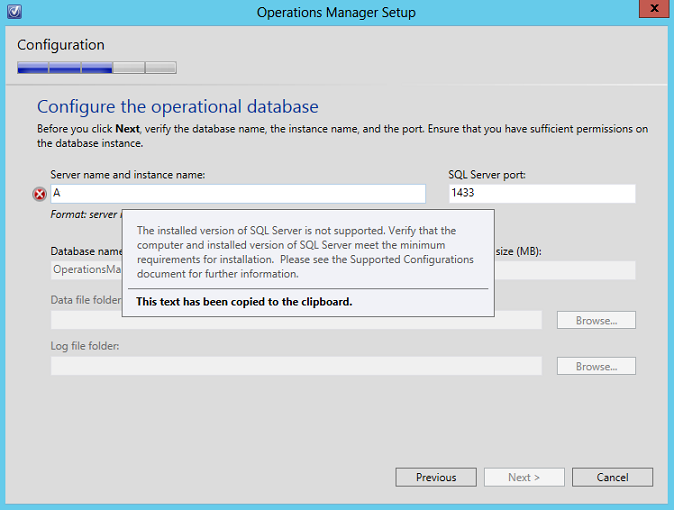Viewport: 674px width, 510px height.
Task: Click Browse for the Data file folder
Action: point(596,320)
